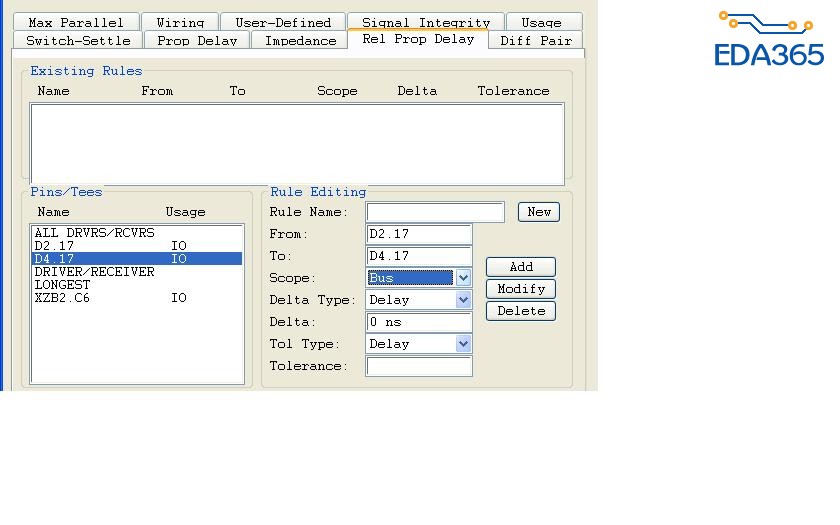Viewport: 840px width, 525px height.
Task: Select the D2.17 pin row
Action: (137, 246)
